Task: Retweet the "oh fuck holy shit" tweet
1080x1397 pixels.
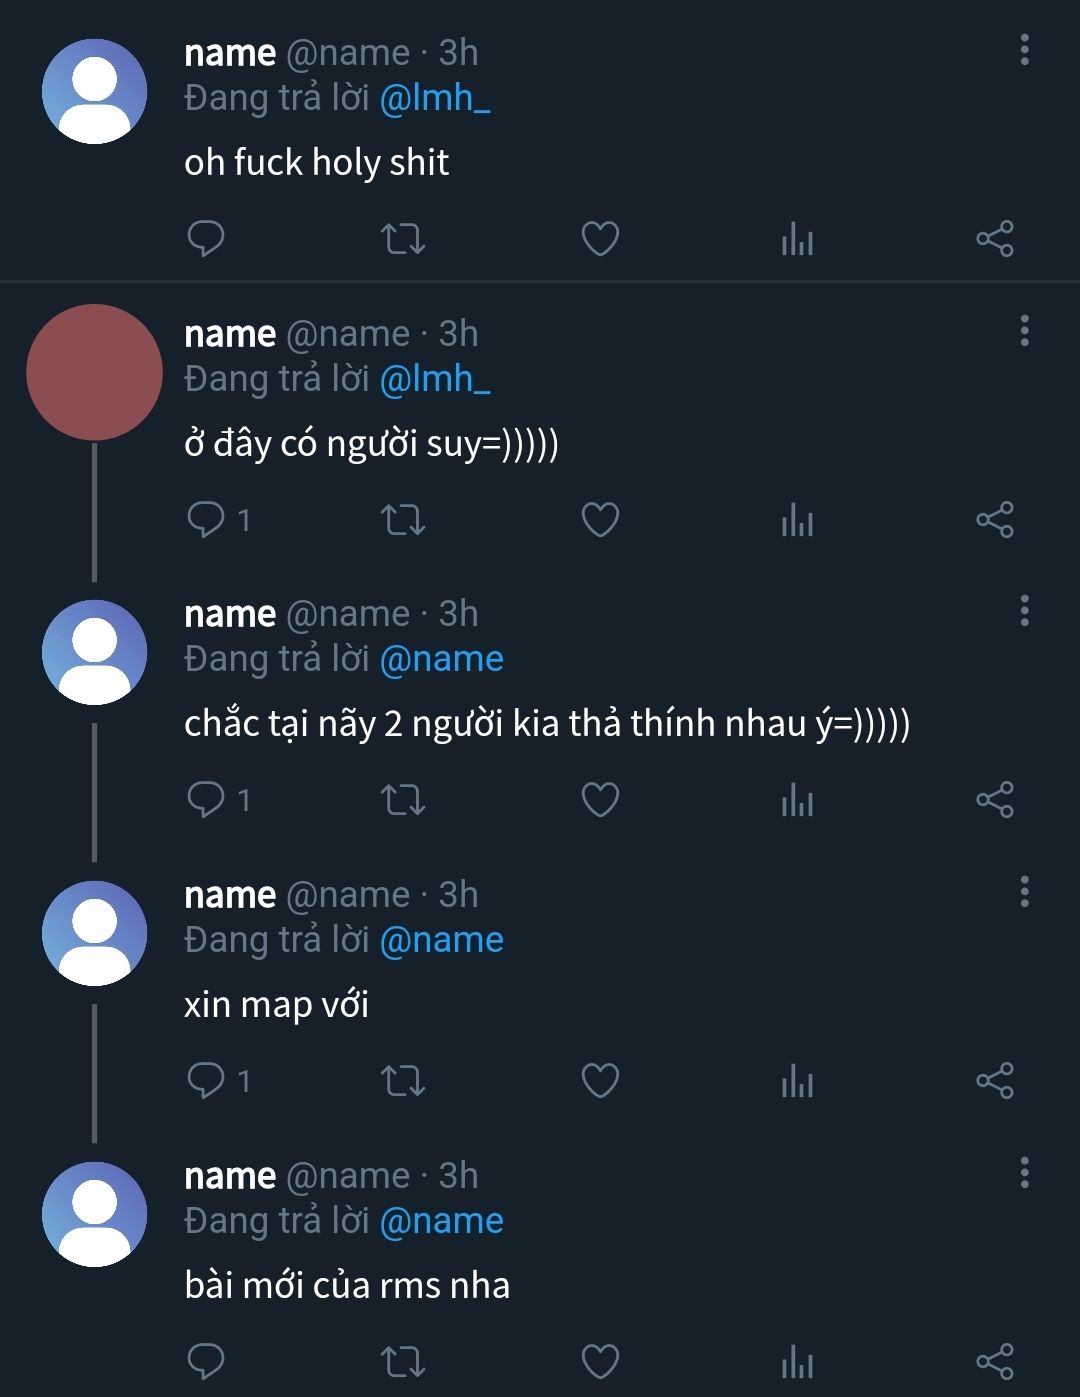Action: pyautogui.click(x=403, y=239)
